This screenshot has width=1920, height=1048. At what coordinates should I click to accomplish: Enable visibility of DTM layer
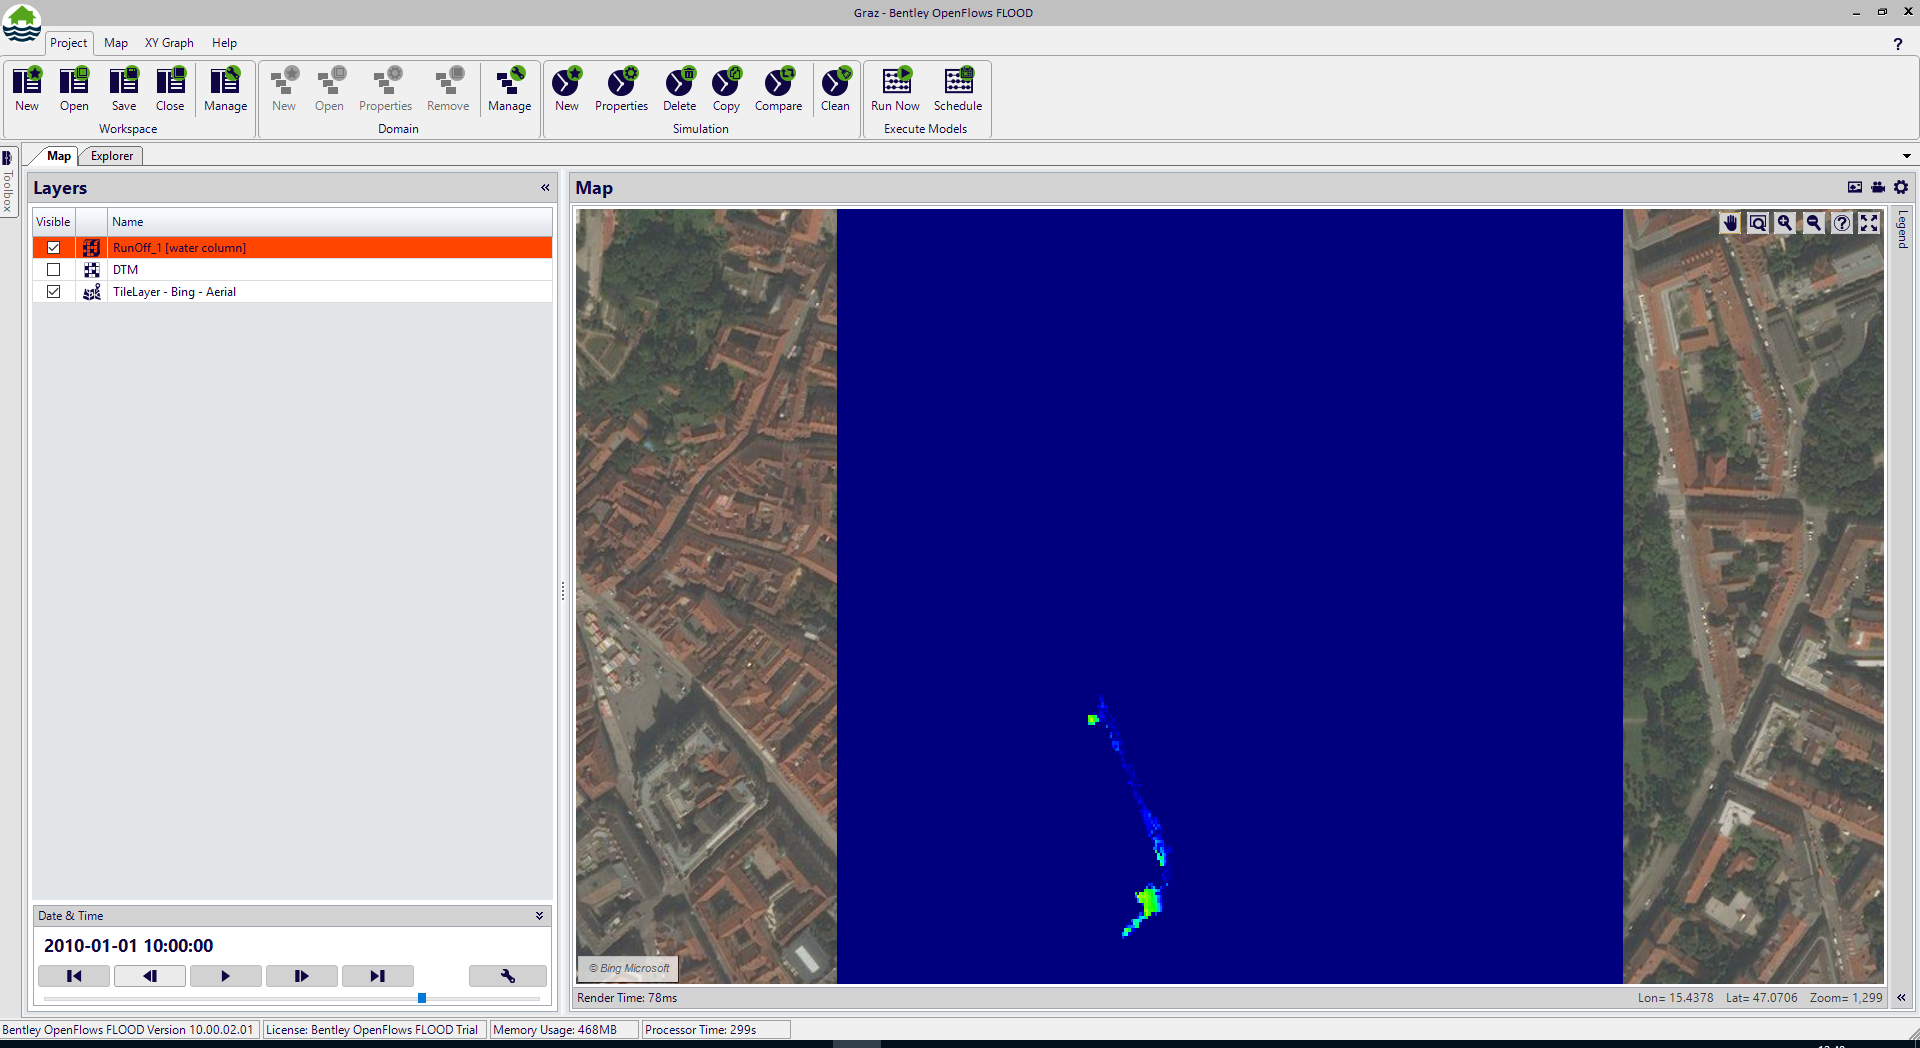[x=54, y=270]
